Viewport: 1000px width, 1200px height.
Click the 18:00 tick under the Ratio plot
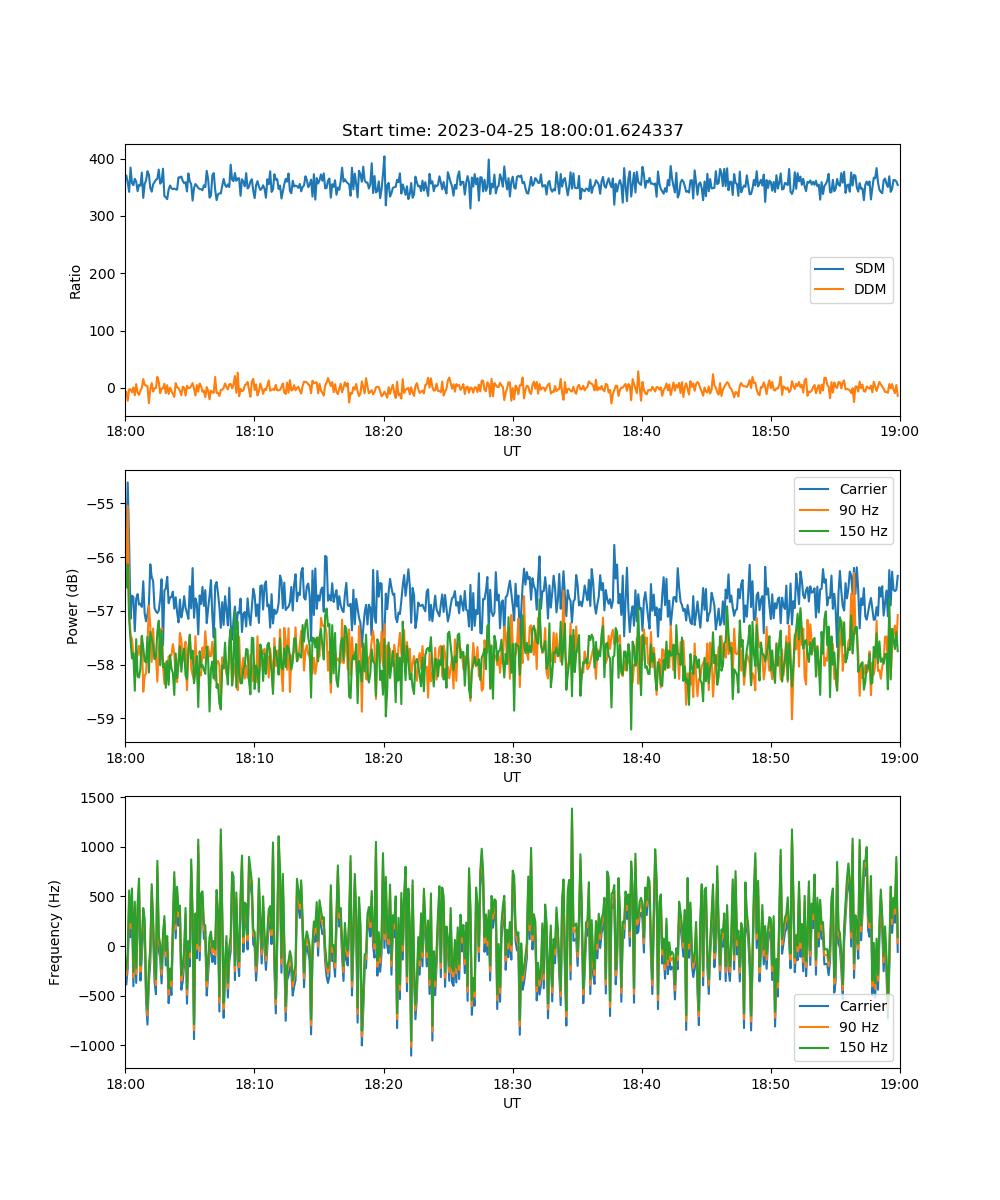125,431
